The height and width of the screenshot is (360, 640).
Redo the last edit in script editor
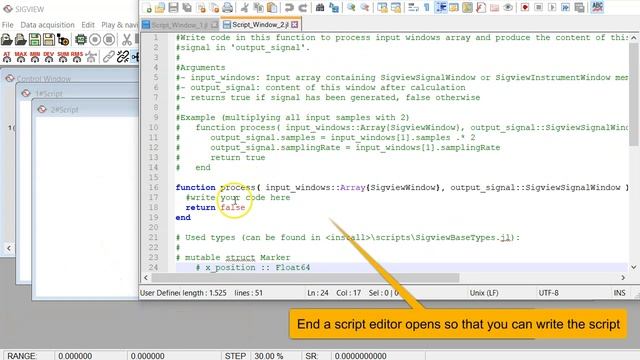point(303,7)
